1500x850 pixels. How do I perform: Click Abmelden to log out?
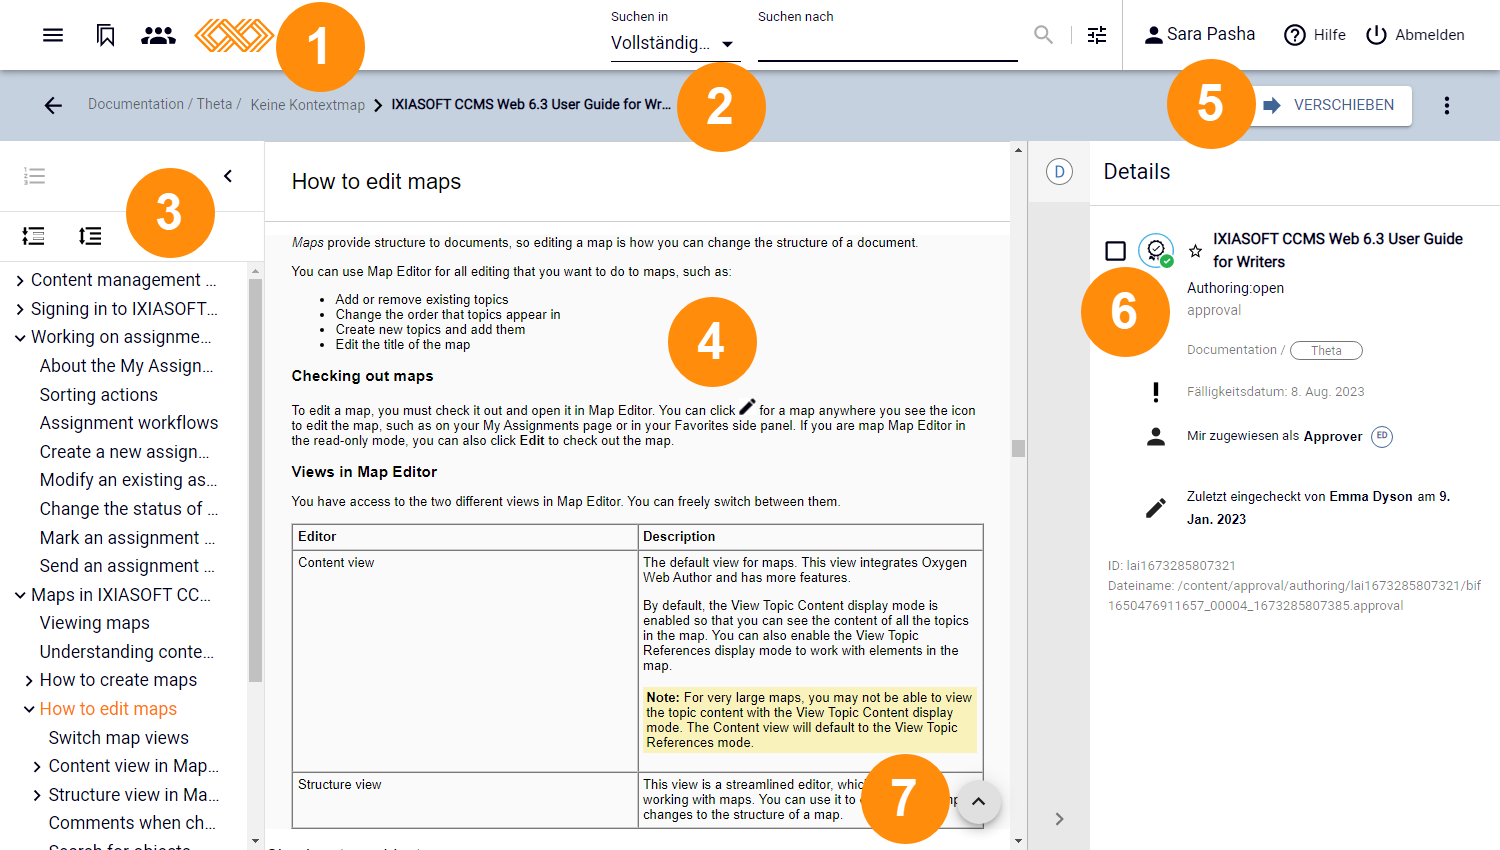1414,35
